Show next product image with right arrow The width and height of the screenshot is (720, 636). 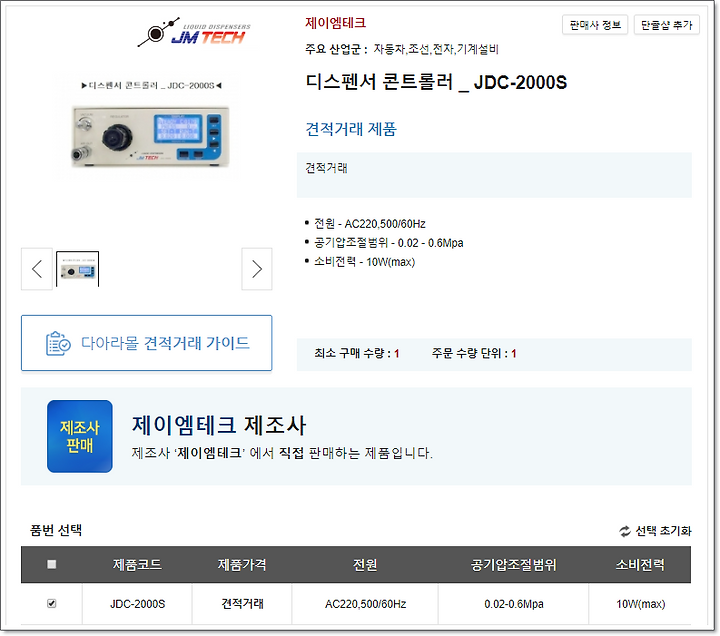click(x=257, y=269)
